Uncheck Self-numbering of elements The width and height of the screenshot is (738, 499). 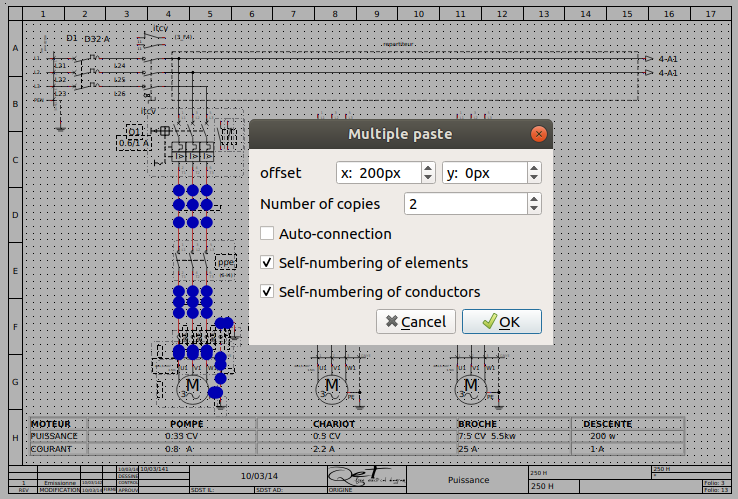[x=267, y=262]
